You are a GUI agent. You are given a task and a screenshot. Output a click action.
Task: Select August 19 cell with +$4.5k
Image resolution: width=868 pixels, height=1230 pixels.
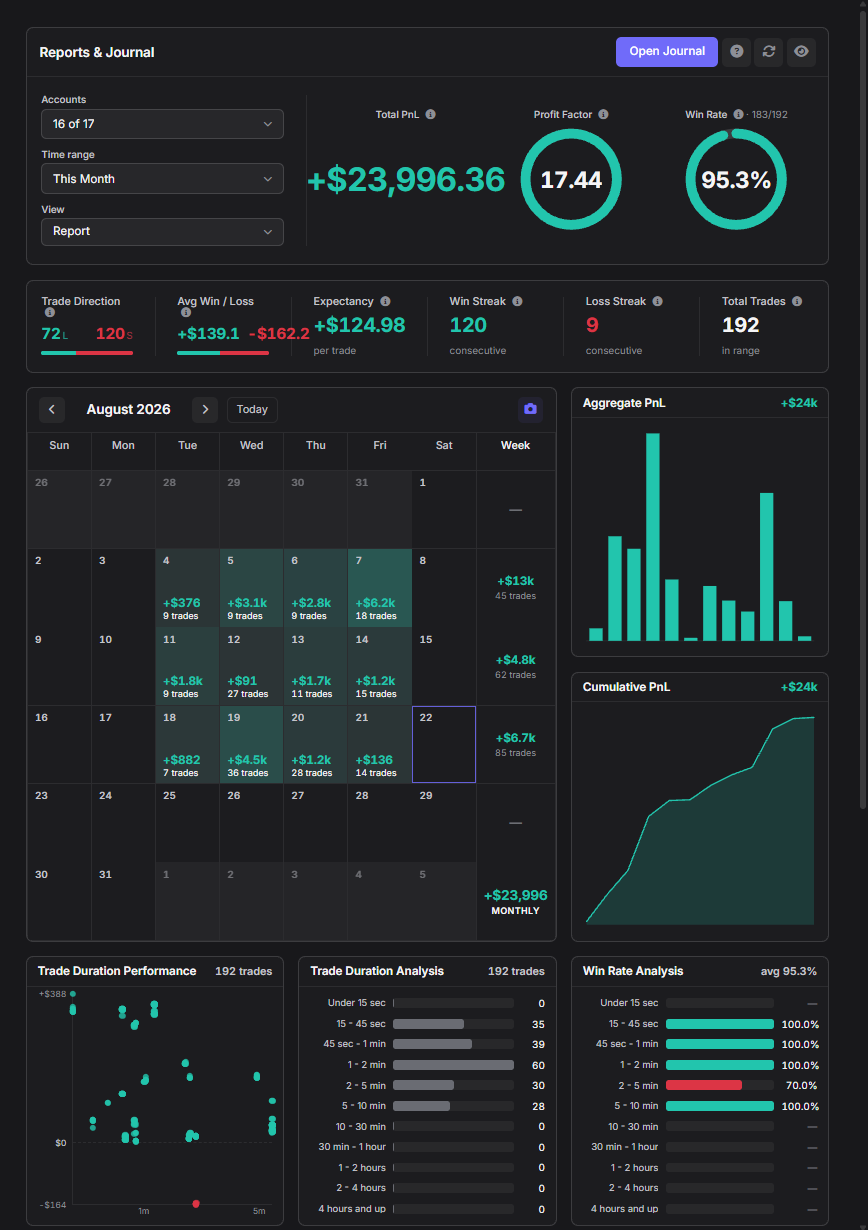tap(251, 744)
